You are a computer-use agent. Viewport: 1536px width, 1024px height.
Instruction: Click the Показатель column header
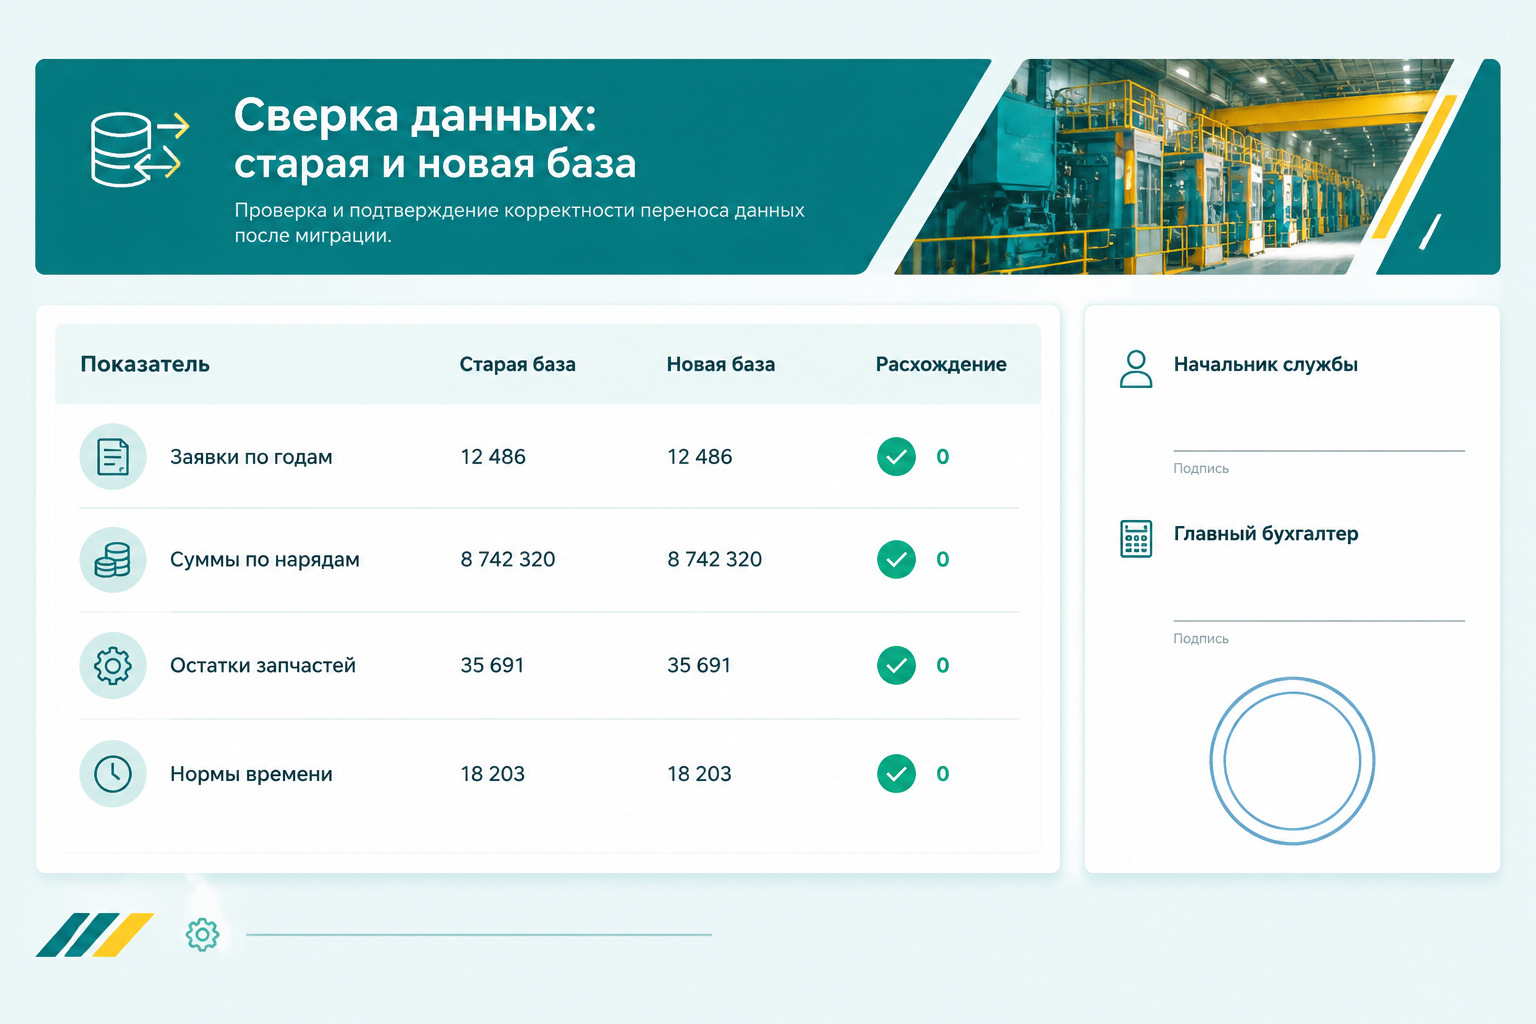145,365
